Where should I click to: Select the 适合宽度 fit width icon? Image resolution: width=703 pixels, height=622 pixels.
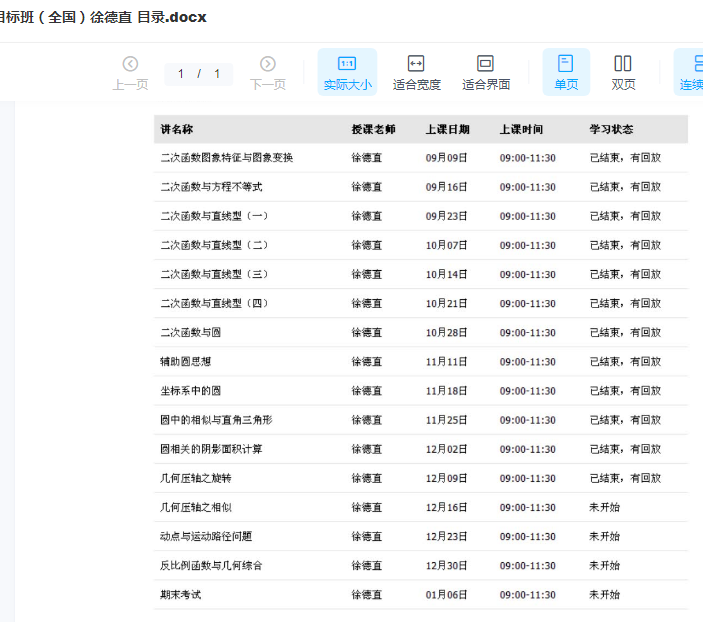[416, 64]
